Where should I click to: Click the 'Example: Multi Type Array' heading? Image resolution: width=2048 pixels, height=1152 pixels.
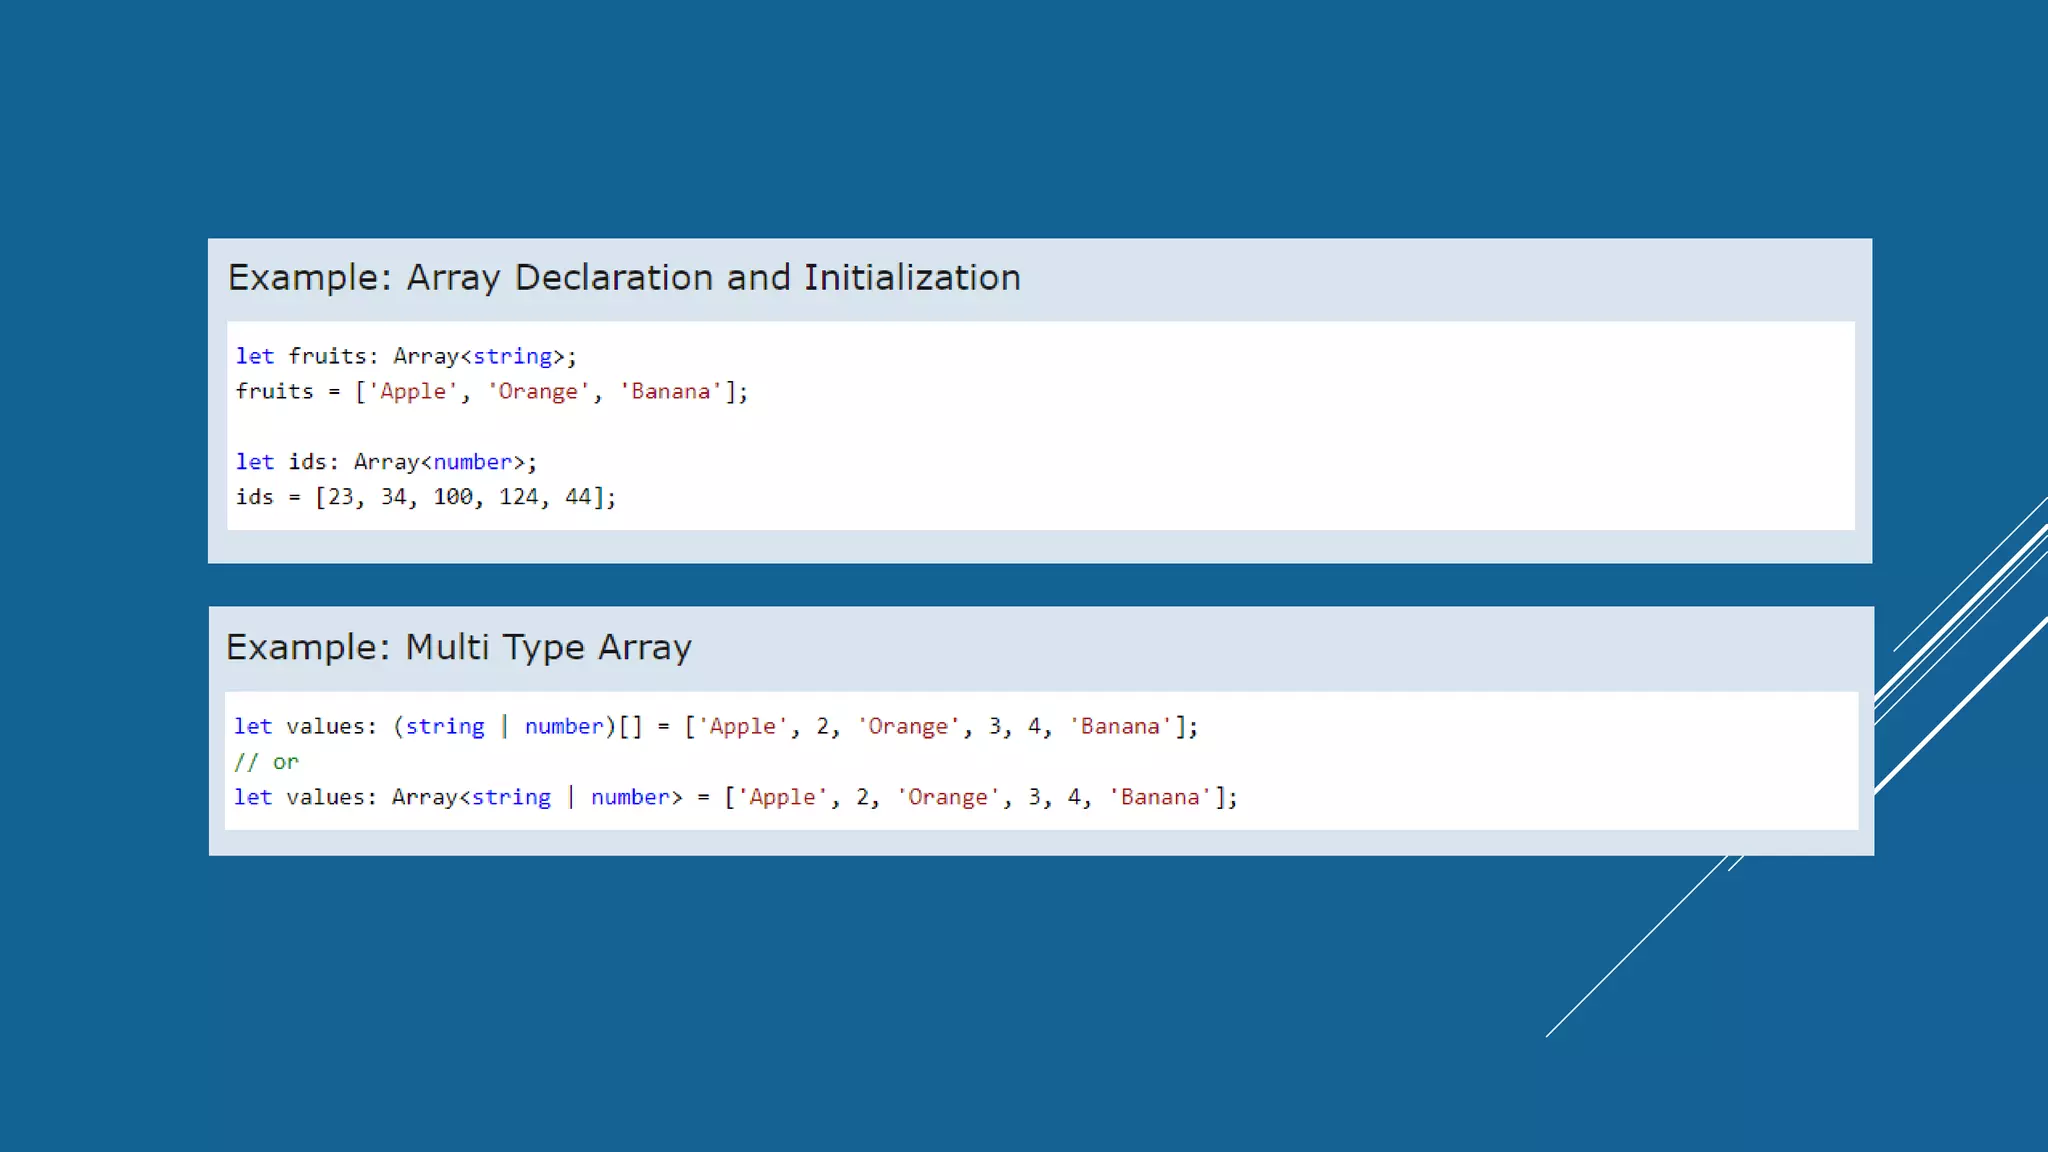pyautogui.click(x=458, y=648)
